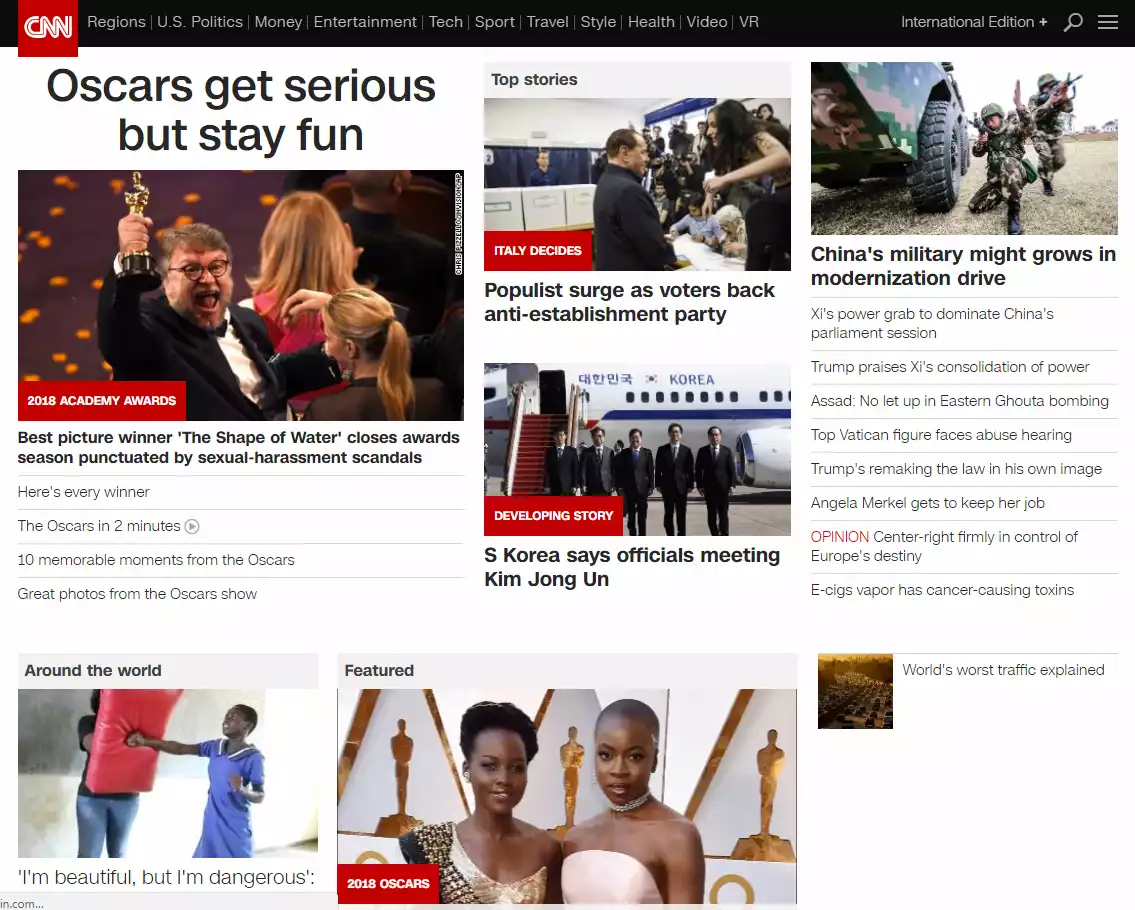1135x910 pixels.
Task: Open the VR nav item
Action: pyautogui.click(x=748, y=22)
